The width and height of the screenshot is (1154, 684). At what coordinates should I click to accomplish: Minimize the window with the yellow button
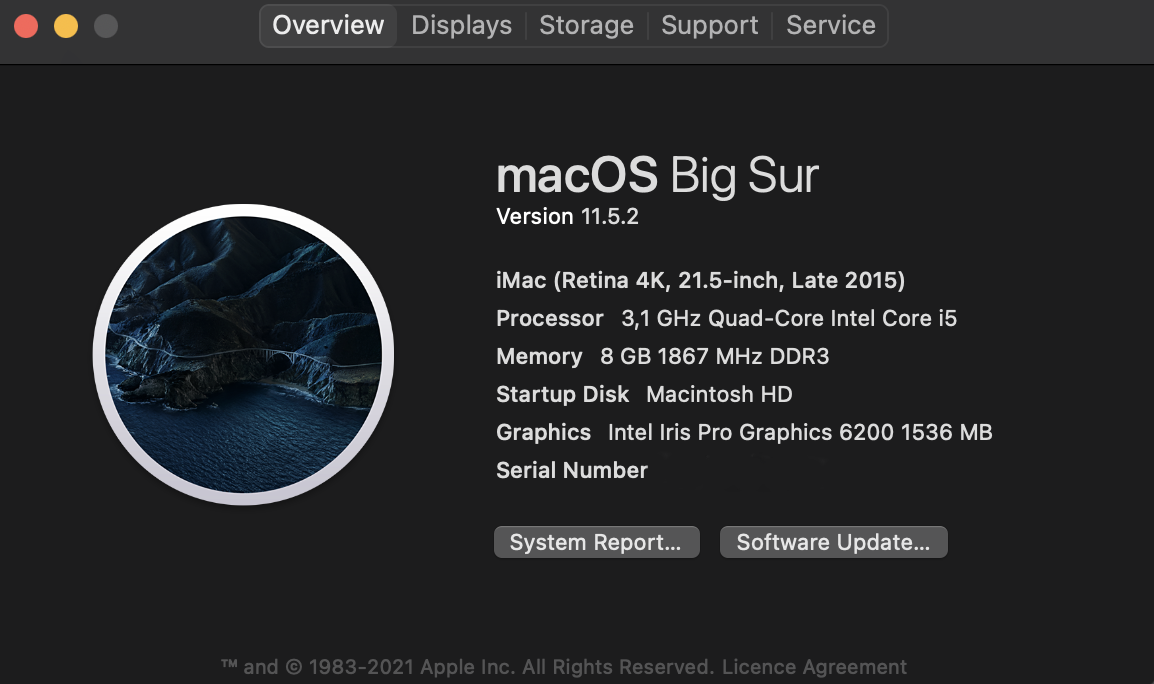coord(66,26)
